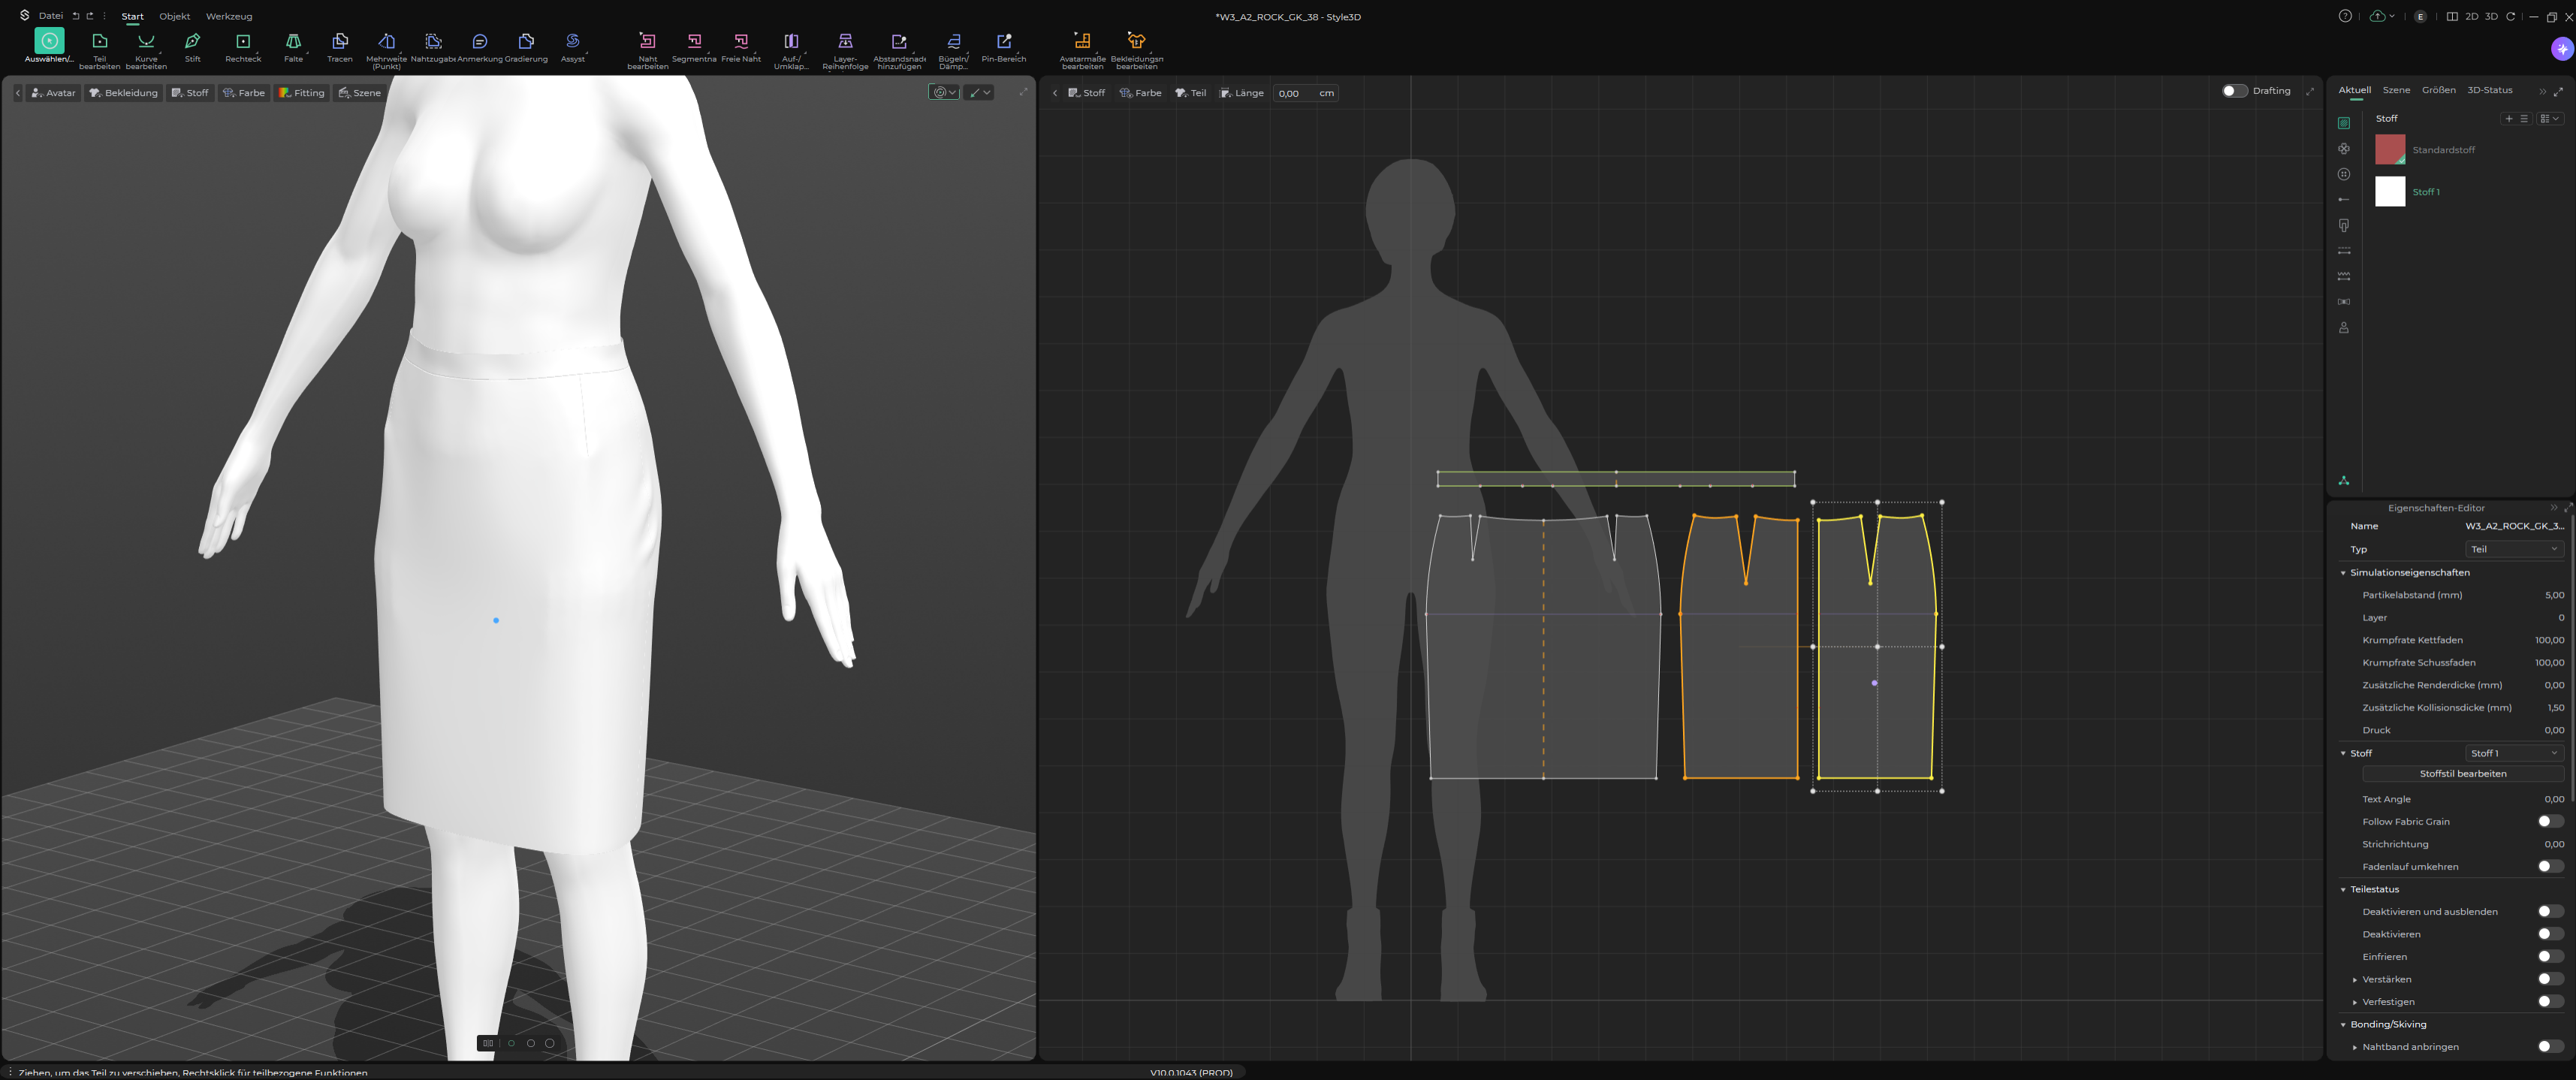
Task: Select the Segmentnaht tool
Action: coord(694,46)
